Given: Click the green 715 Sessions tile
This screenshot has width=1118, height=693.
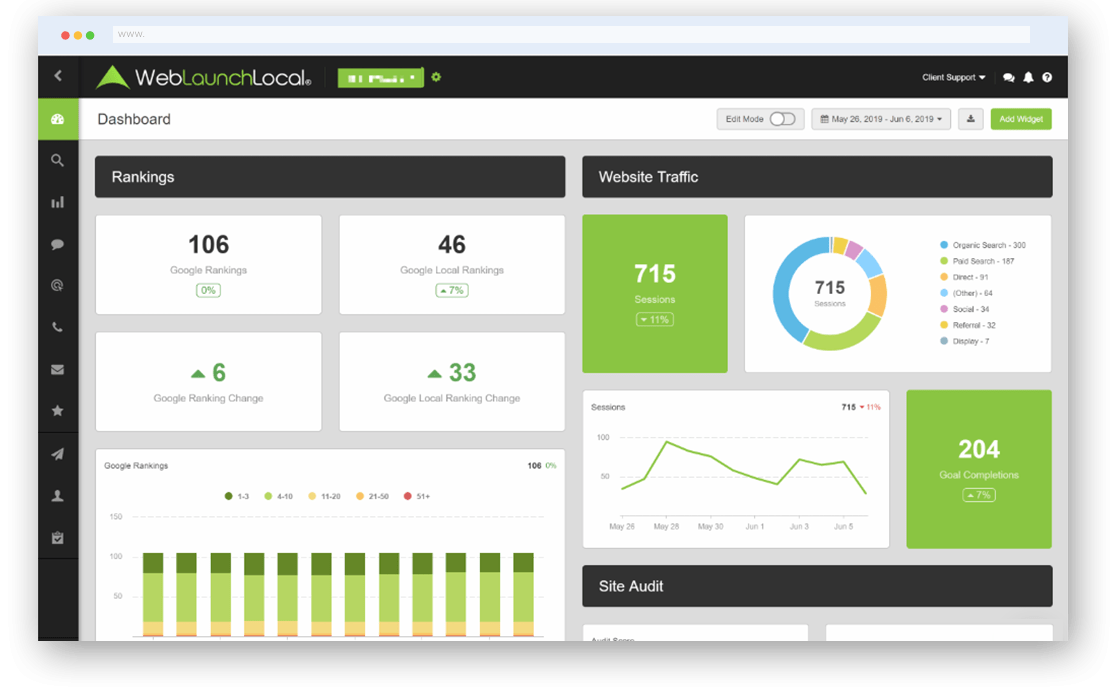Looking at the screenshot, I should [655, 294].
